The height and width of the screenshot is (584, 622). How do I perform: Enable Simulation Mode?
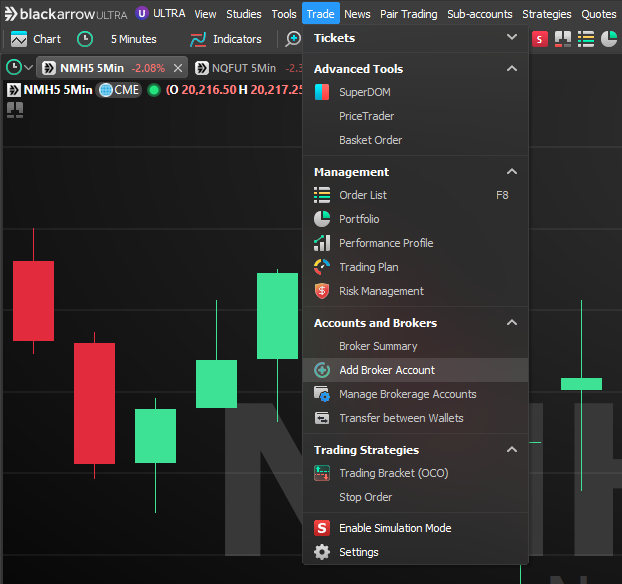point(394,528)
